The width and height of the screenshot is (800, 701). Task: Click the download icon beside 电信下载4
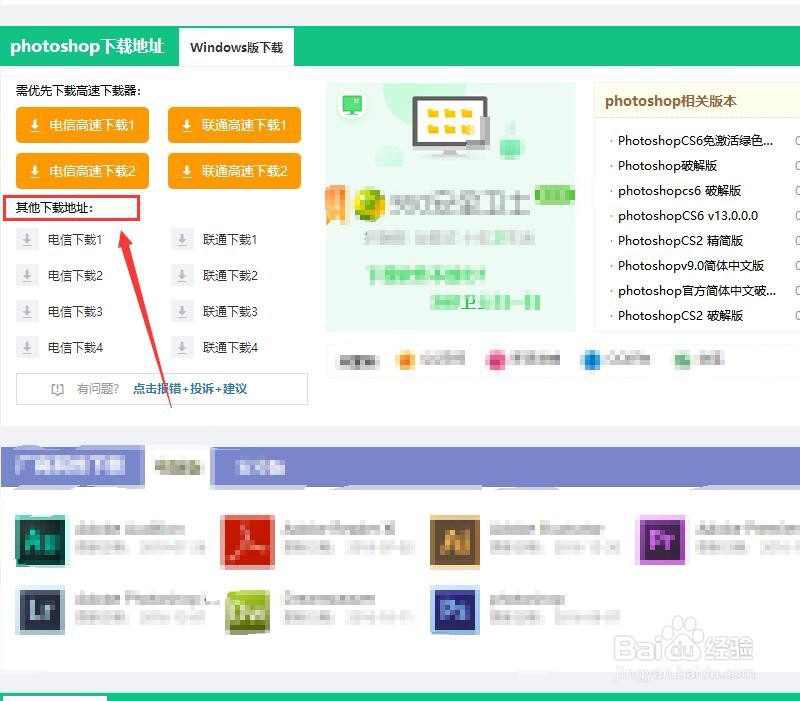(27, 347)
